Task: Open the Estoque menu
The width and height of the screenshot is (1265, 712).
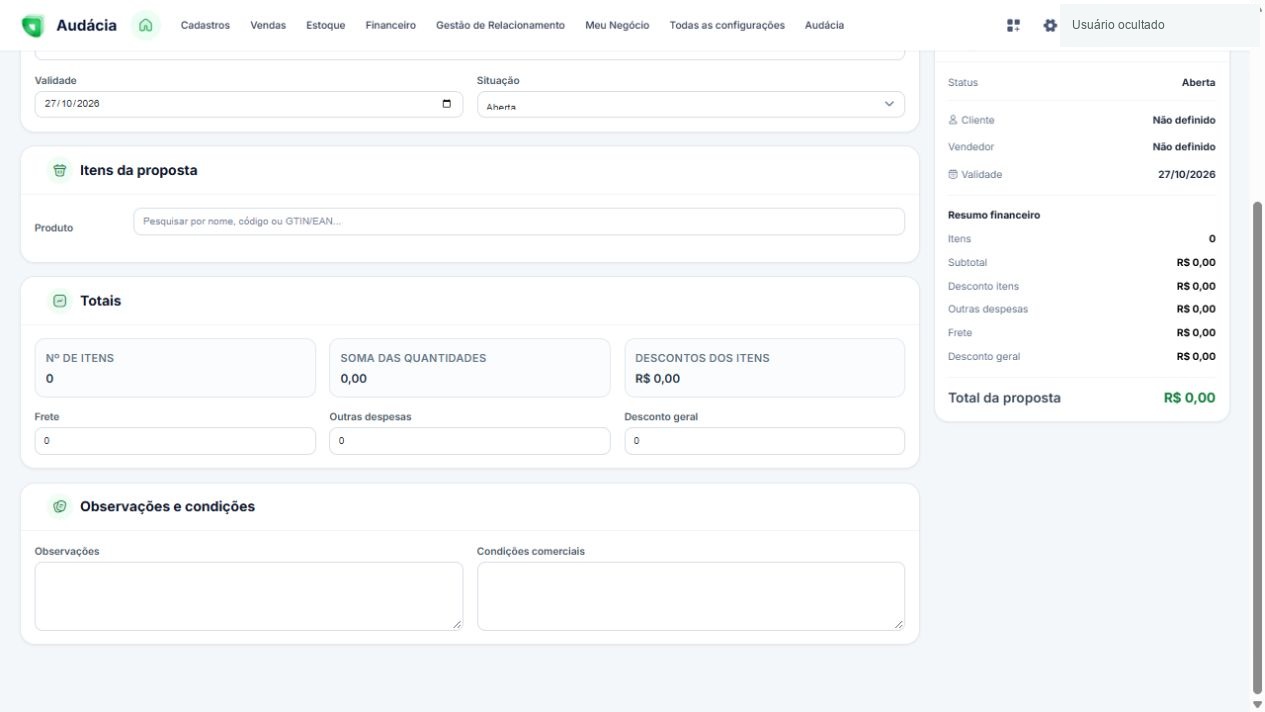Action: (326, 25)
